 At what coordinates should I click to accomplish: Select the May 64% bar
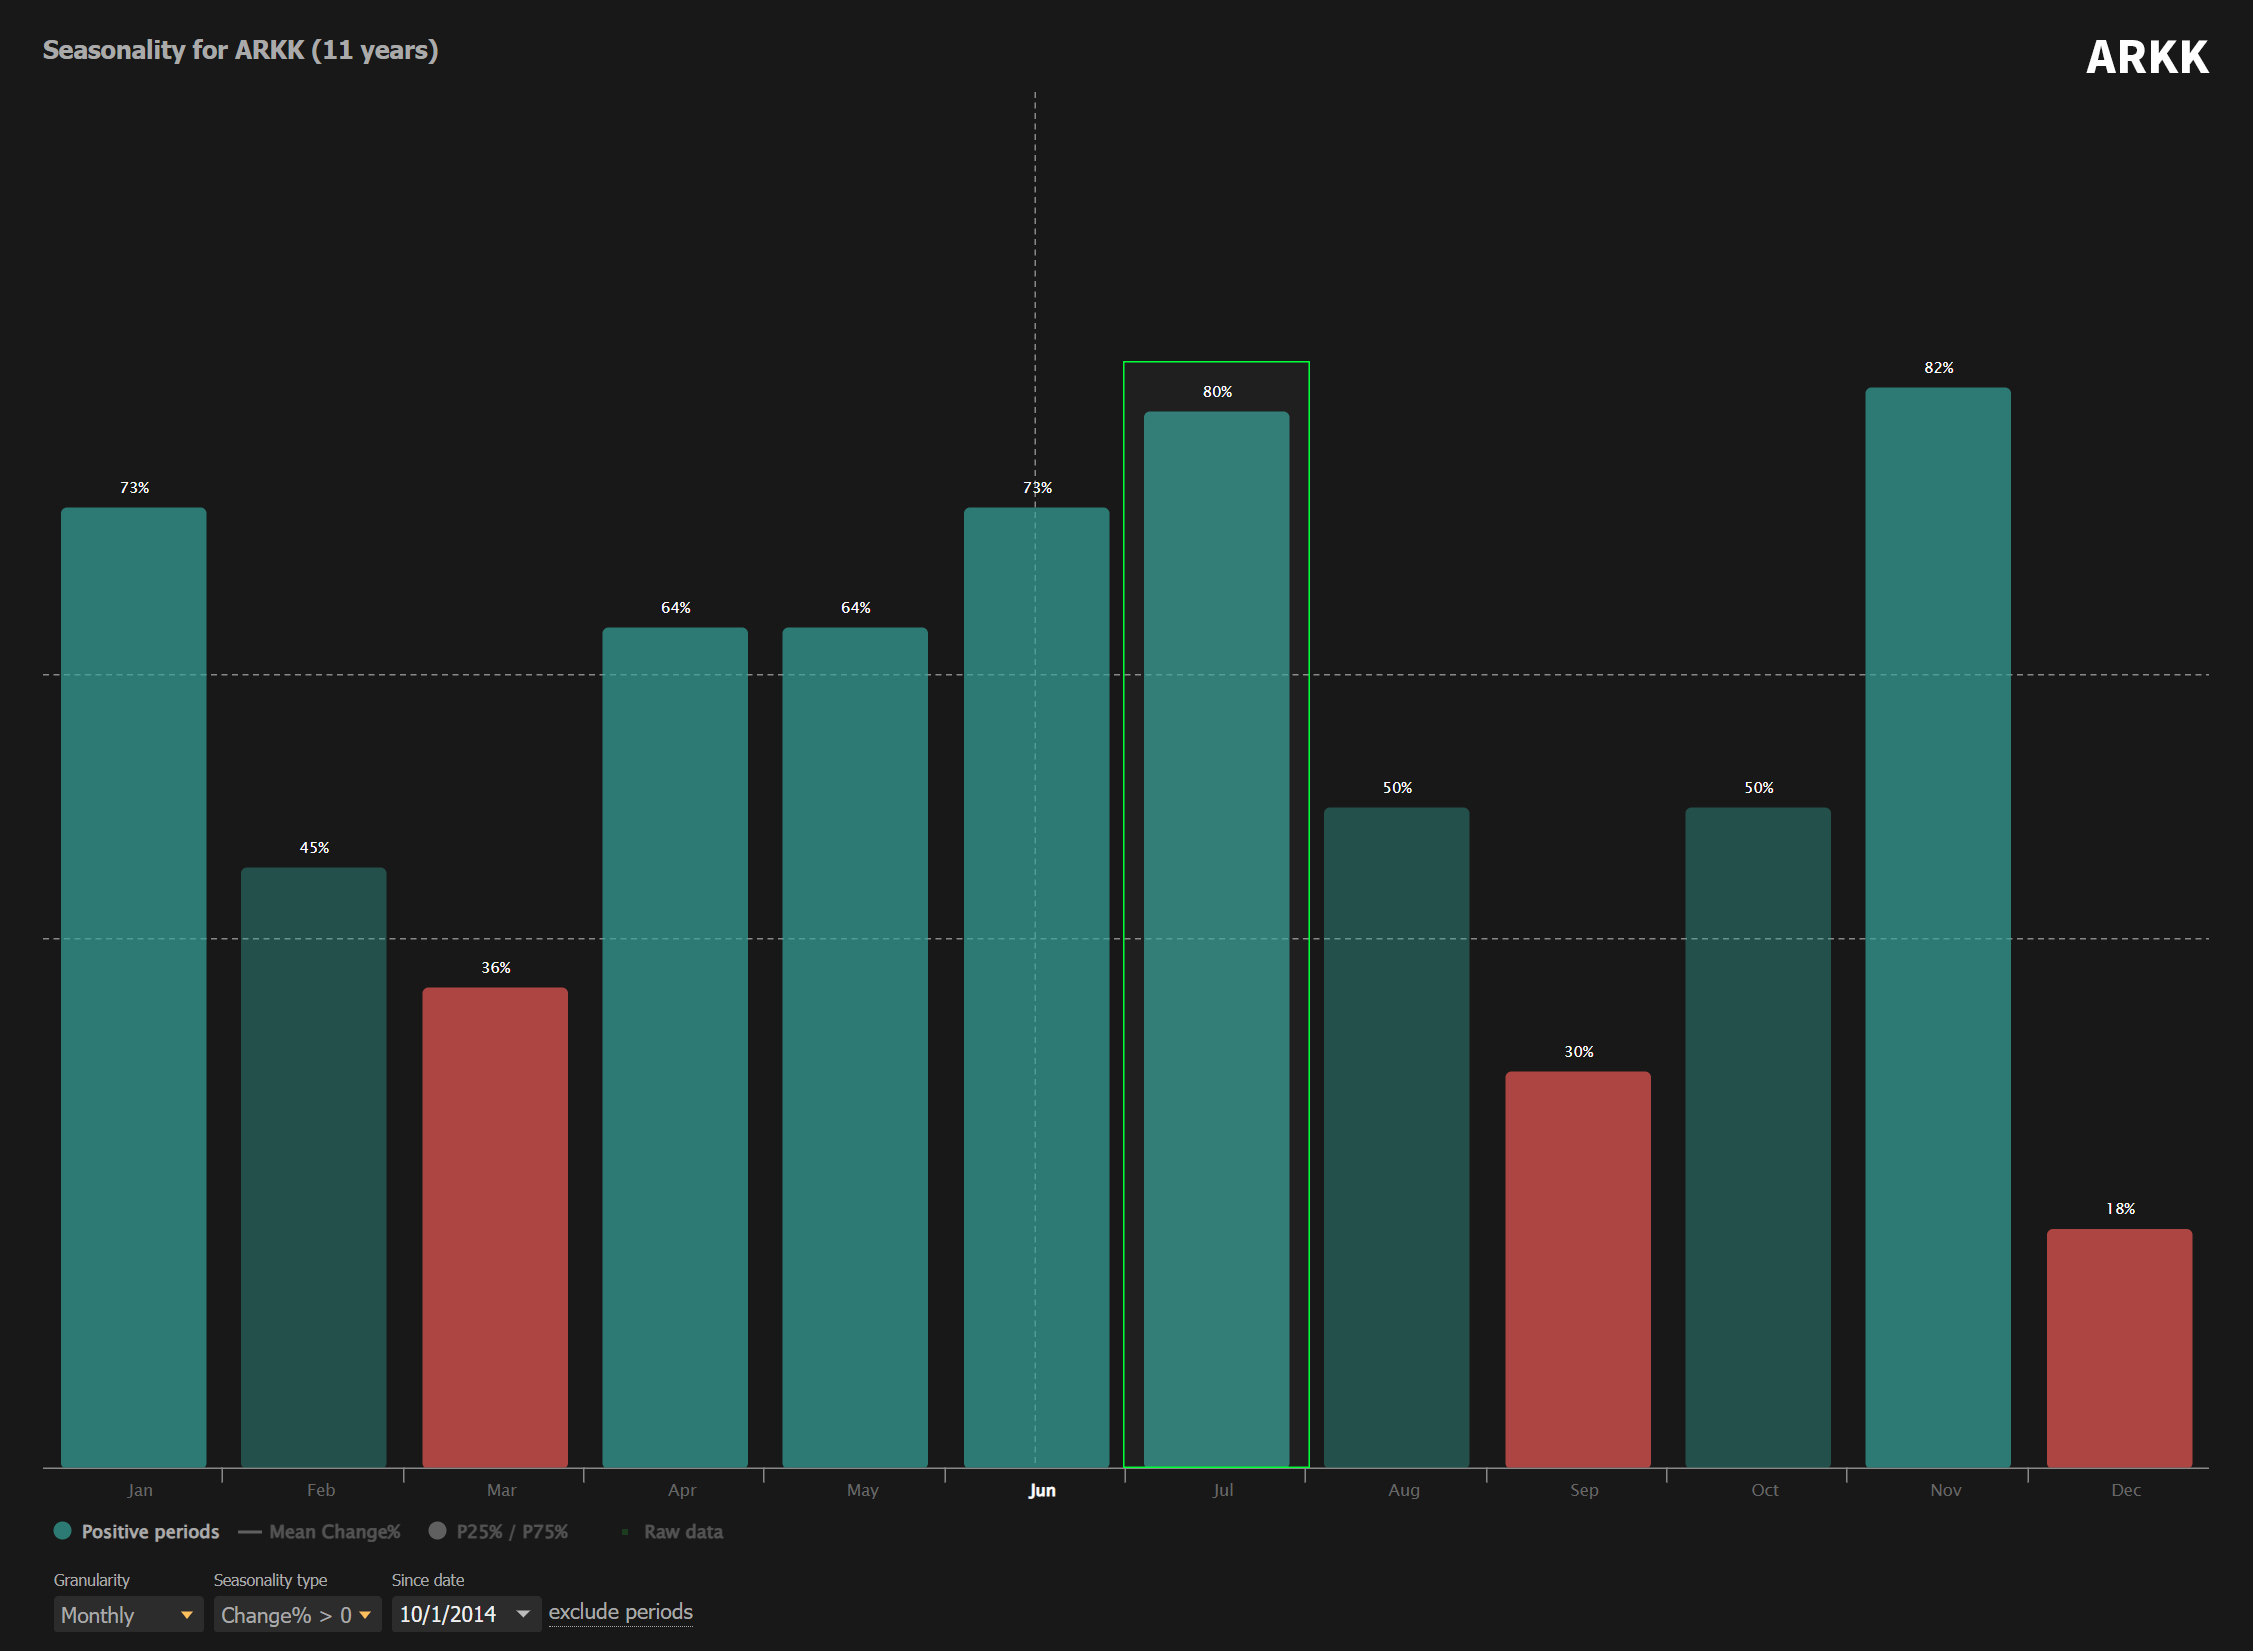click(855, 1047)
